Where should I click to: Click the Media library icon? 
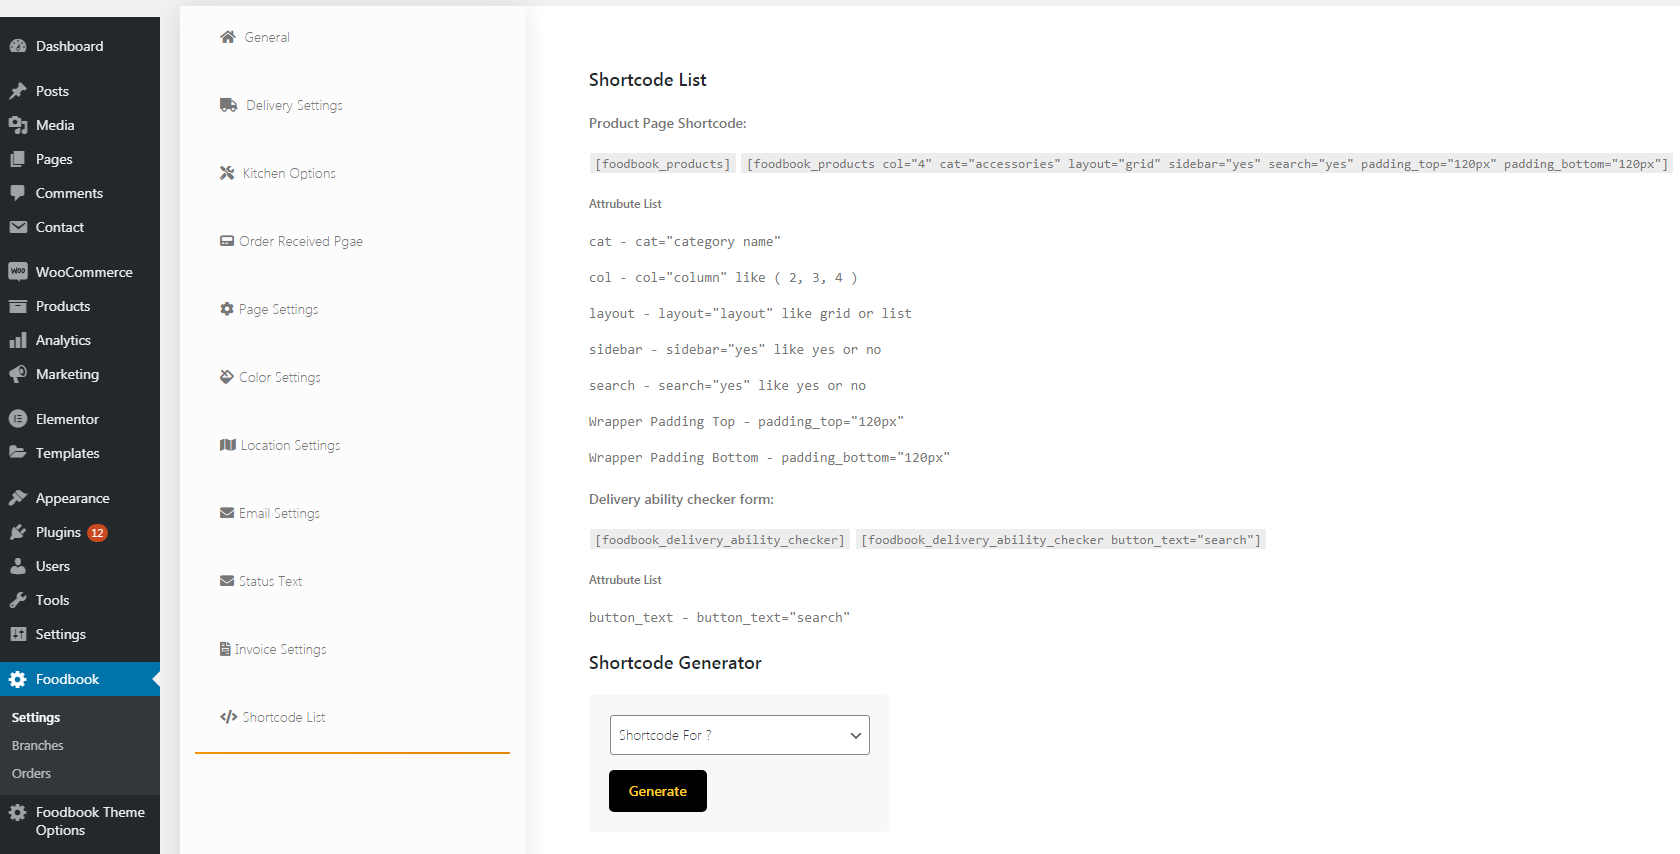click(x=18, y=125)
